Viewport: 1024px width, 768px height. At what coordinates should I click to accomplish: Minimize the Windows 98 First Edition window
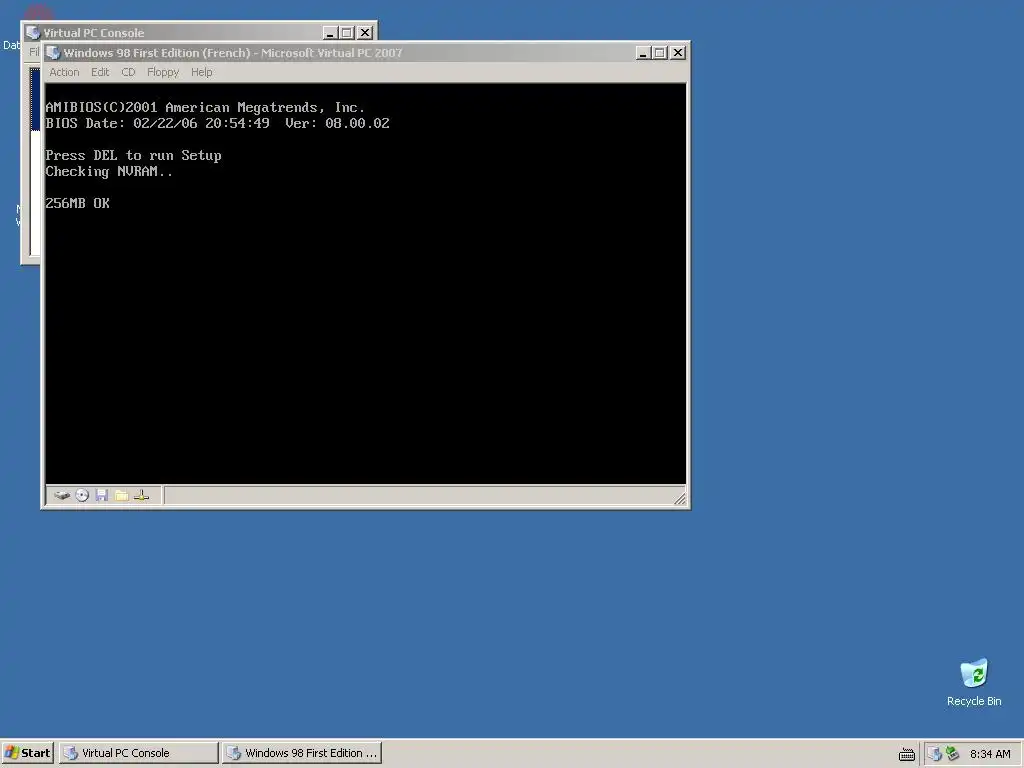click(x=643, y=53)
